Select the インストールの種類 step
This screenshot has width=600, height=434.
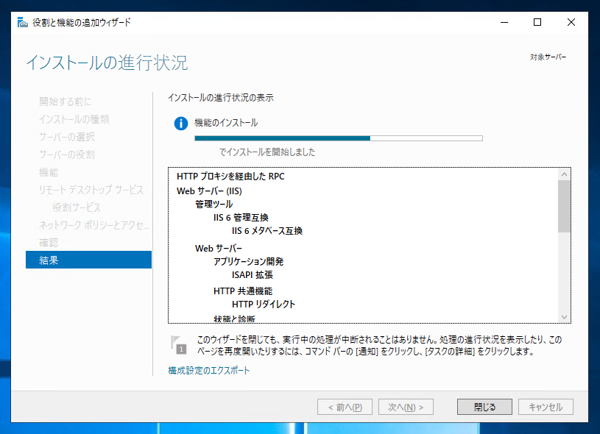(x=74, y=119)
